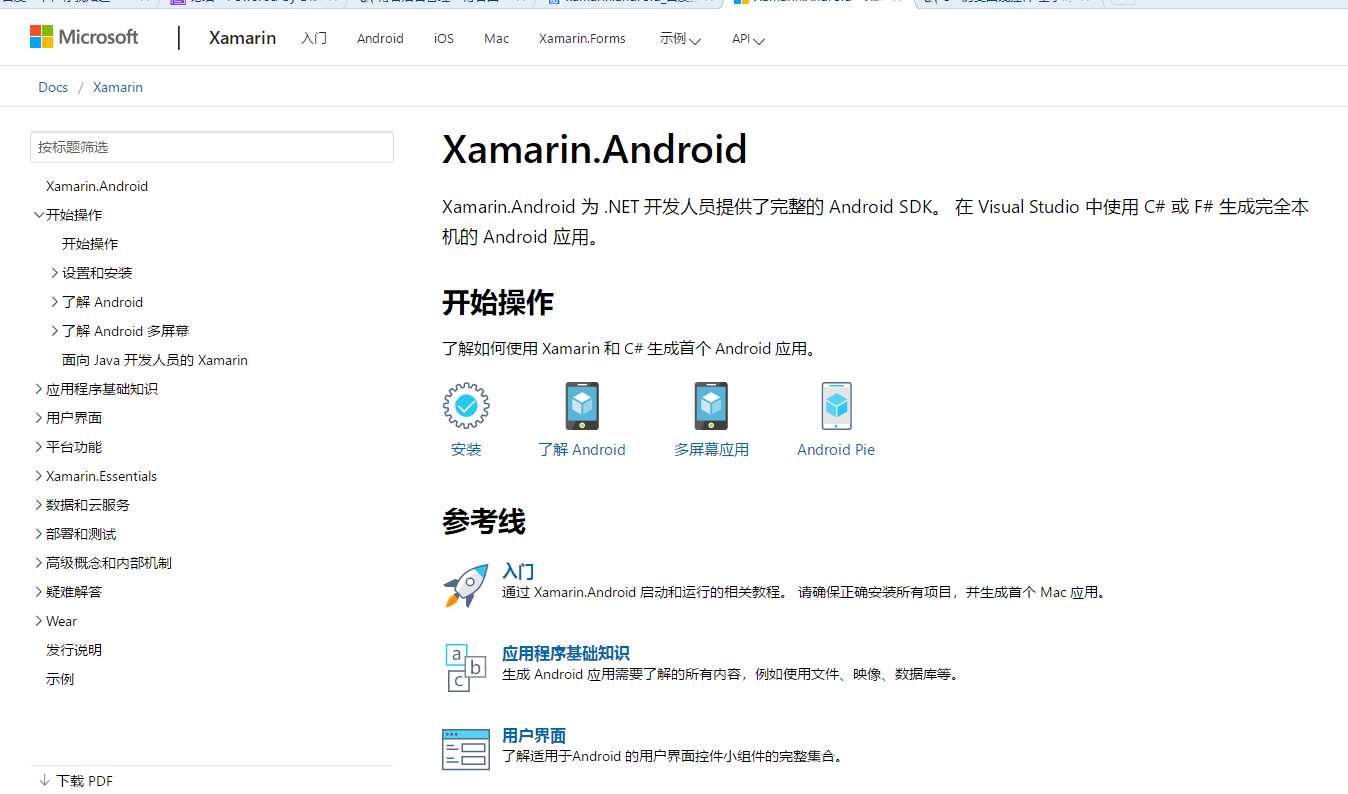Open the 多屏幕应用 link

click(711, 450)
